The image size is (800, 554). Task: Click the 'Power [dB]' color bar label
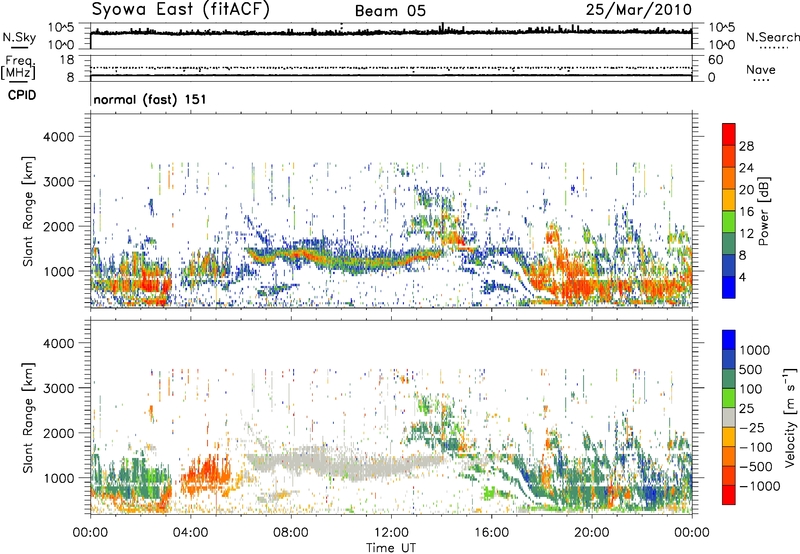point(764,211)
